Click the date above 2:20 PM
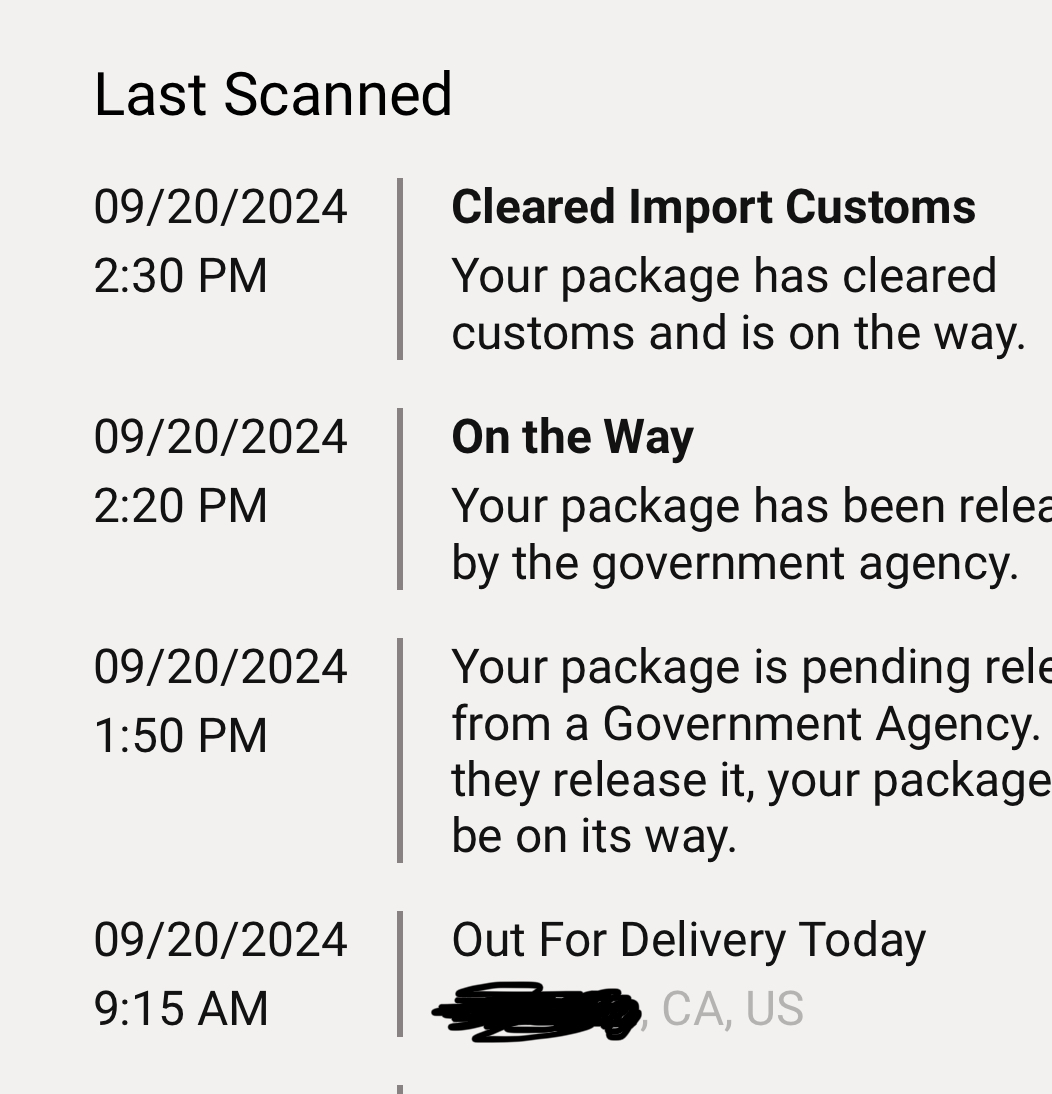1052x1094 pixels. click(220, 437)
